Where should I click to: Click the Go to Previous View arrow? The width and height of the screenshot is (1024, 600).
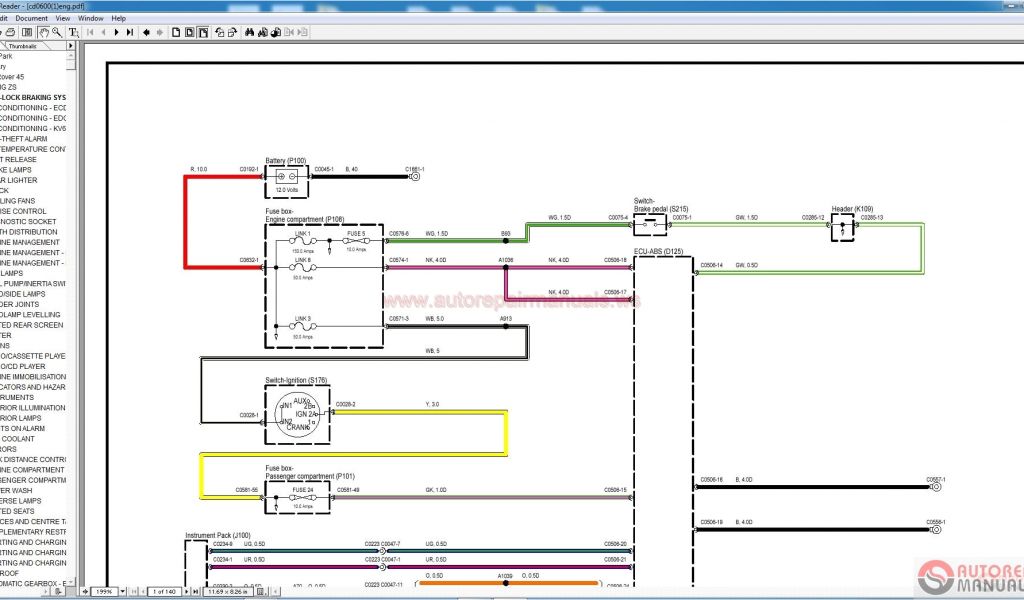pos(147,32)
